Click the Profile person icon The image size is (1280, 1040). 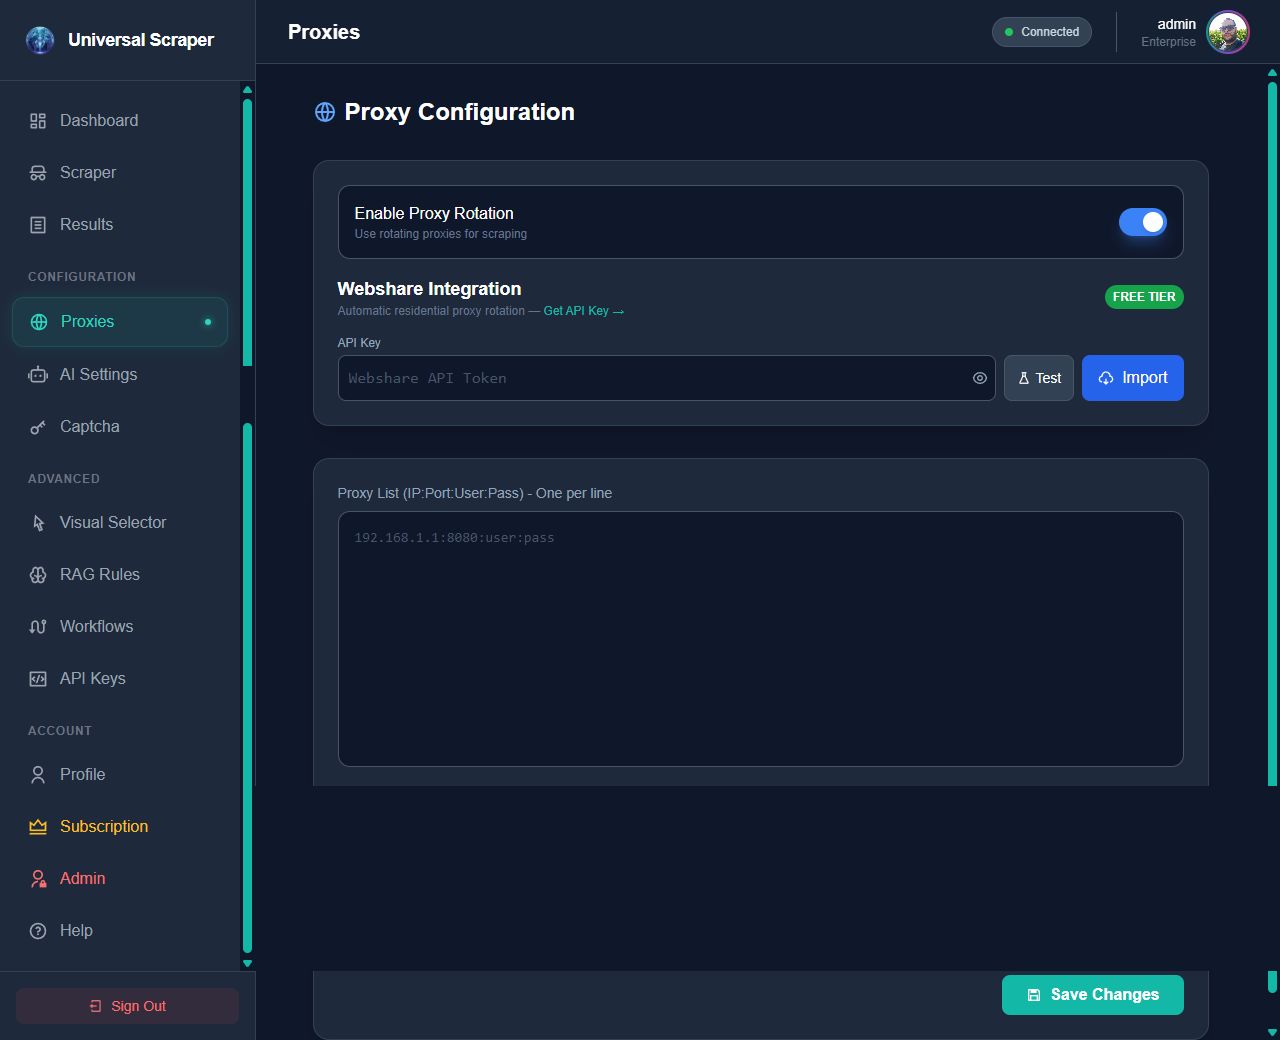(38, 775)
